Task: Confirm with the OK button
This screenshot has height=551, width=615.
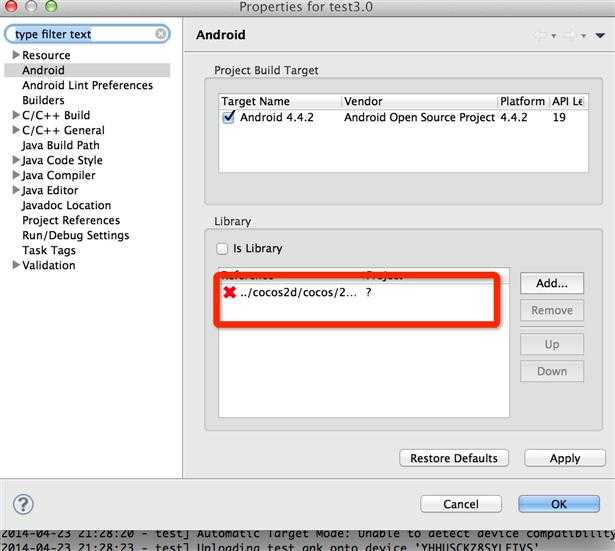Action: [x=559, y=504]
